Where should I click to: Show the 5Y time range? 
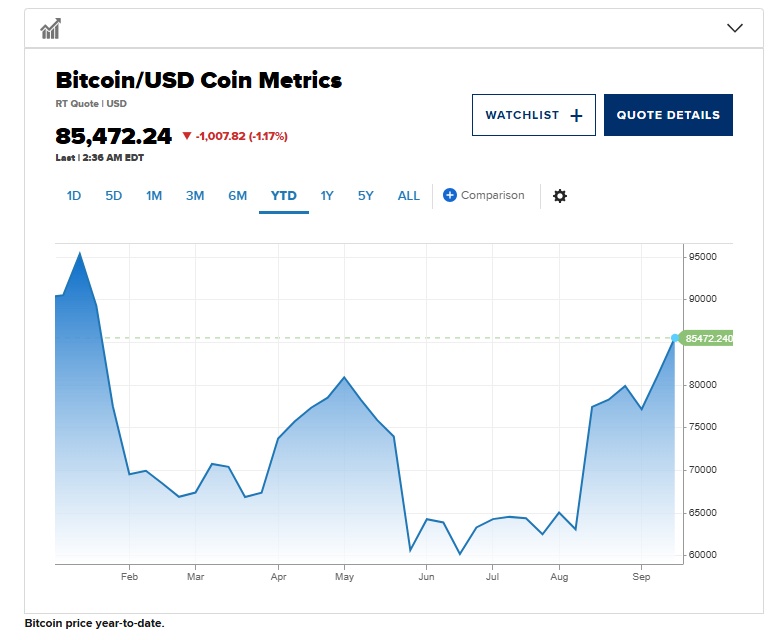366,196
